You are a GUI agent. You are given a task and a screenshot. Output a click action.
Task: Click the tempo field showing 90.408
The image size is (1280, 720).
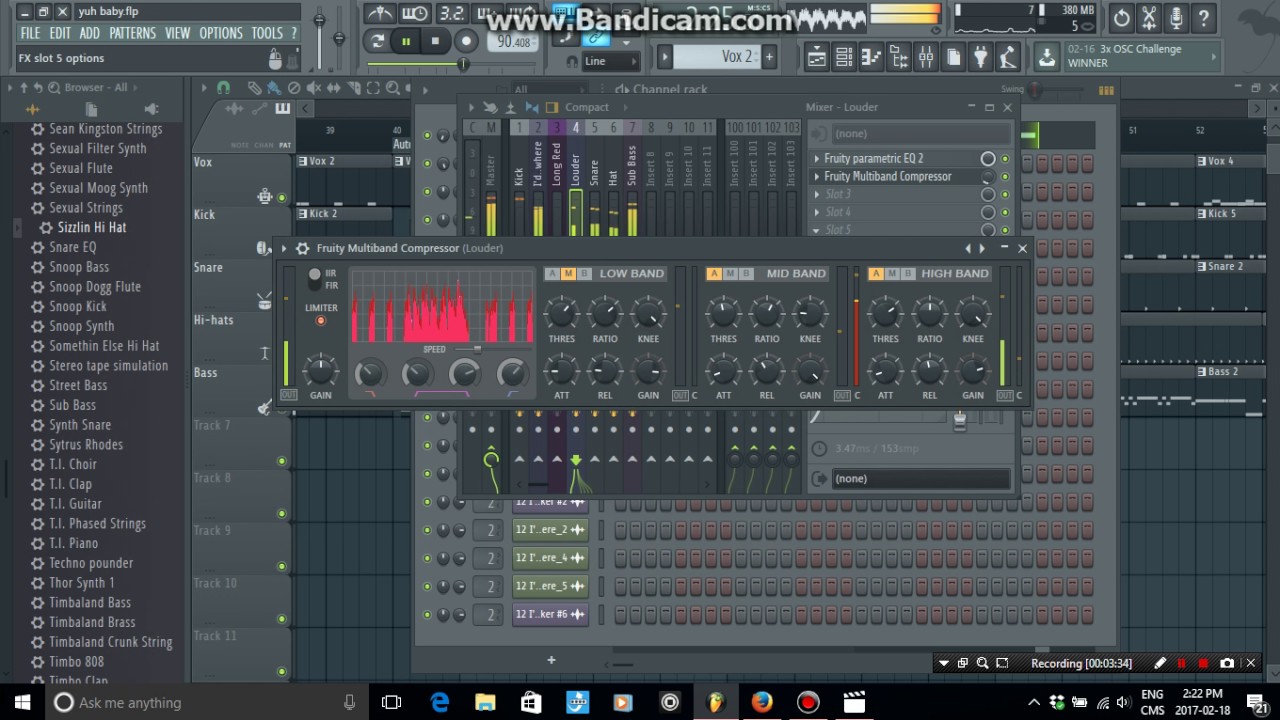513,42
